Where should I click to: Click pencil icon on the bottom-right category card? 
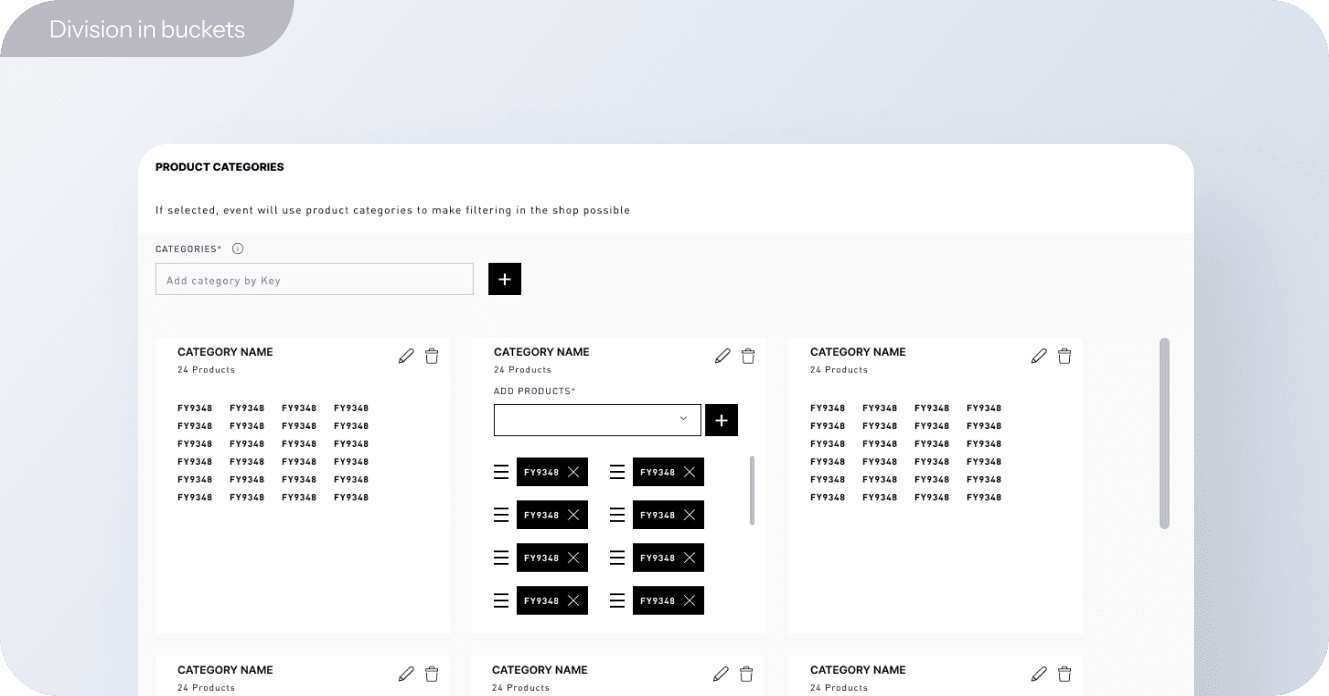pyautogui.click(x=1039, y=674)
